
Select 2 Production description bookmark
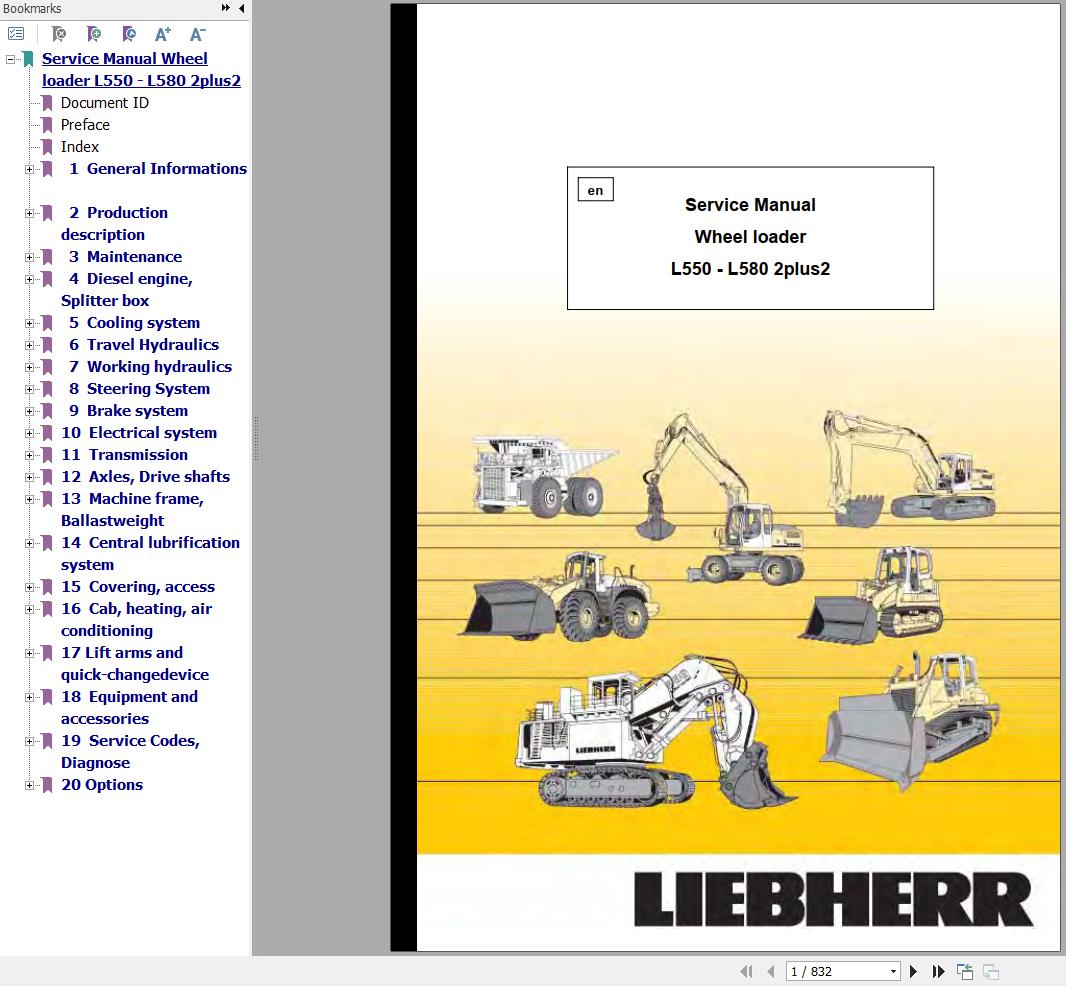pyautogui.click(x=114, y=223)
